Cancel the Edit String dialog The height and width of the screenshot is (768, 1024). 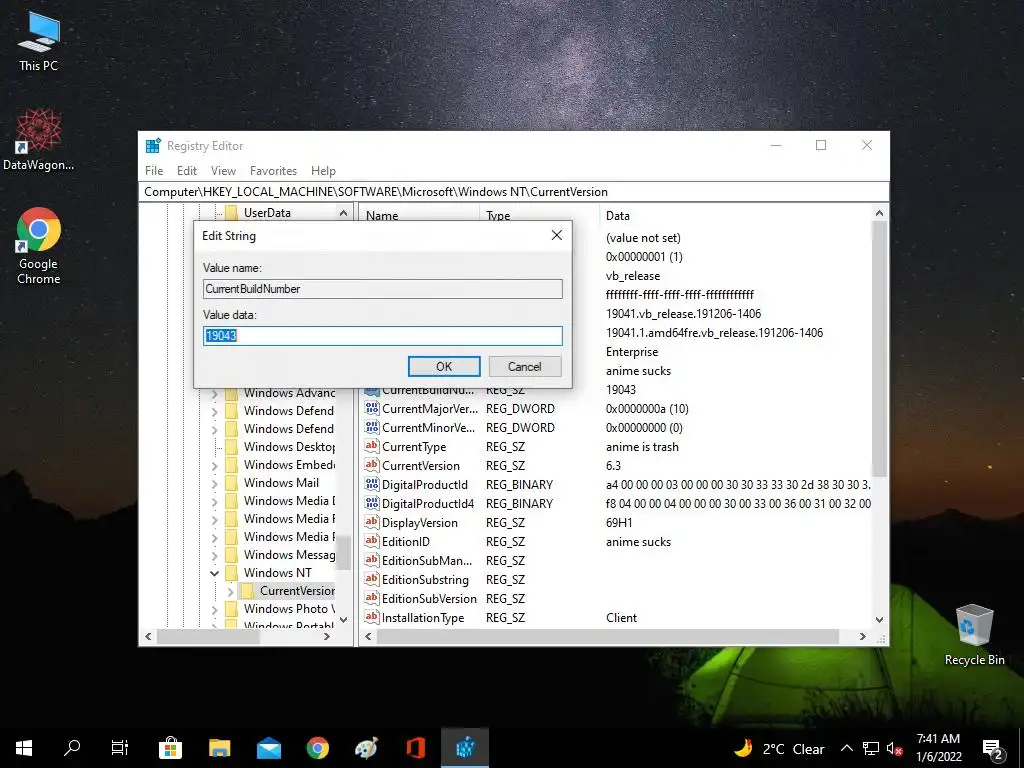point(524,366)
